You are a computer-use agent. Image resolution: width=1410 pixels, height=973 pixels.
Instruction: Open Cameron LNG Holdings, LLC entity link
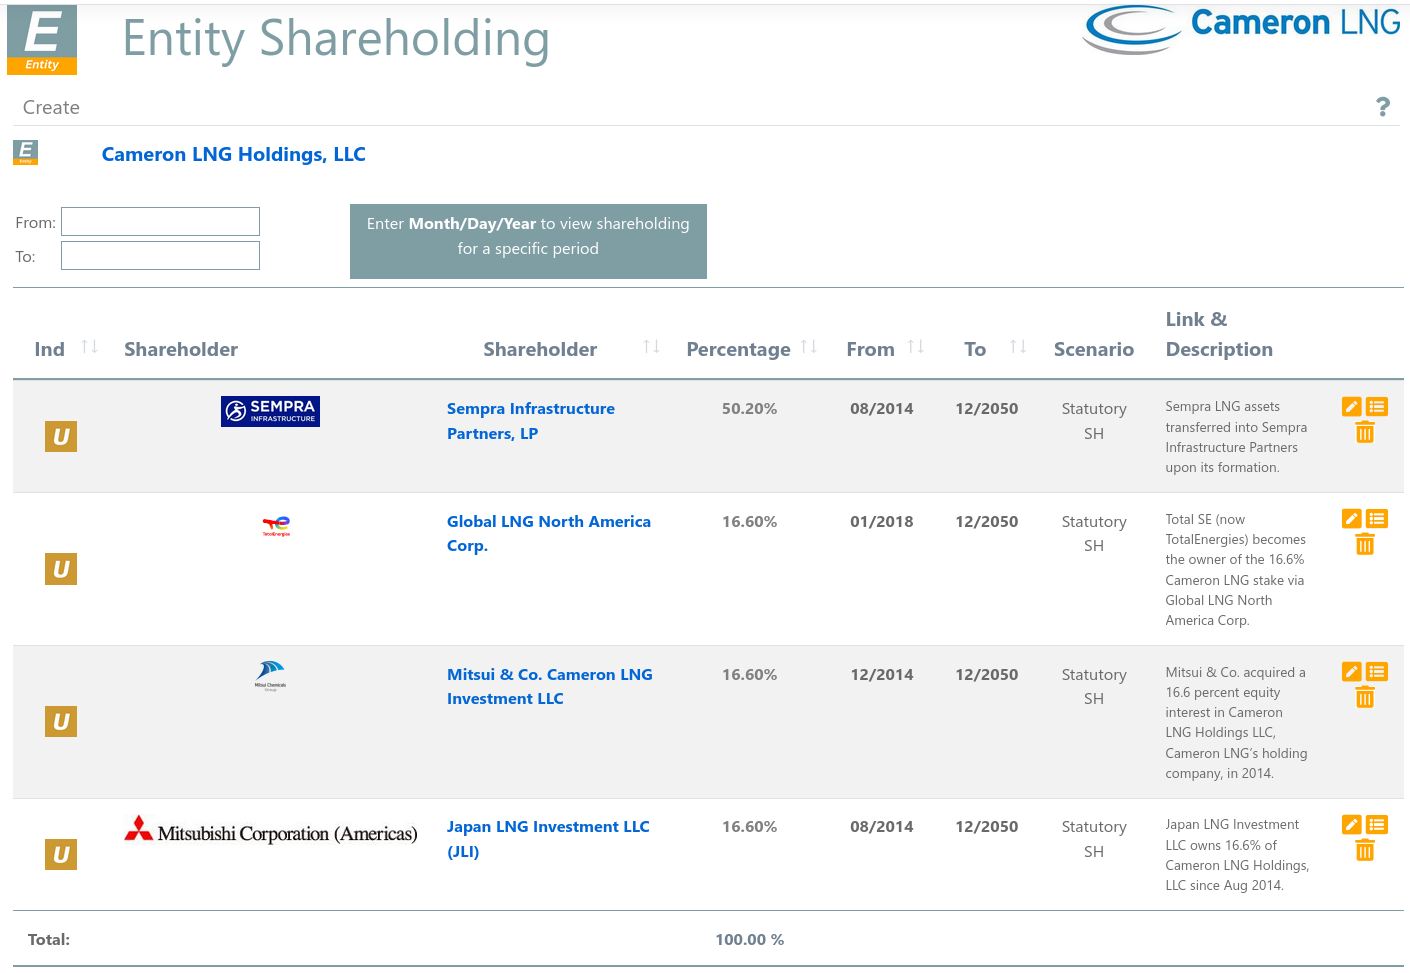[233, 154]
